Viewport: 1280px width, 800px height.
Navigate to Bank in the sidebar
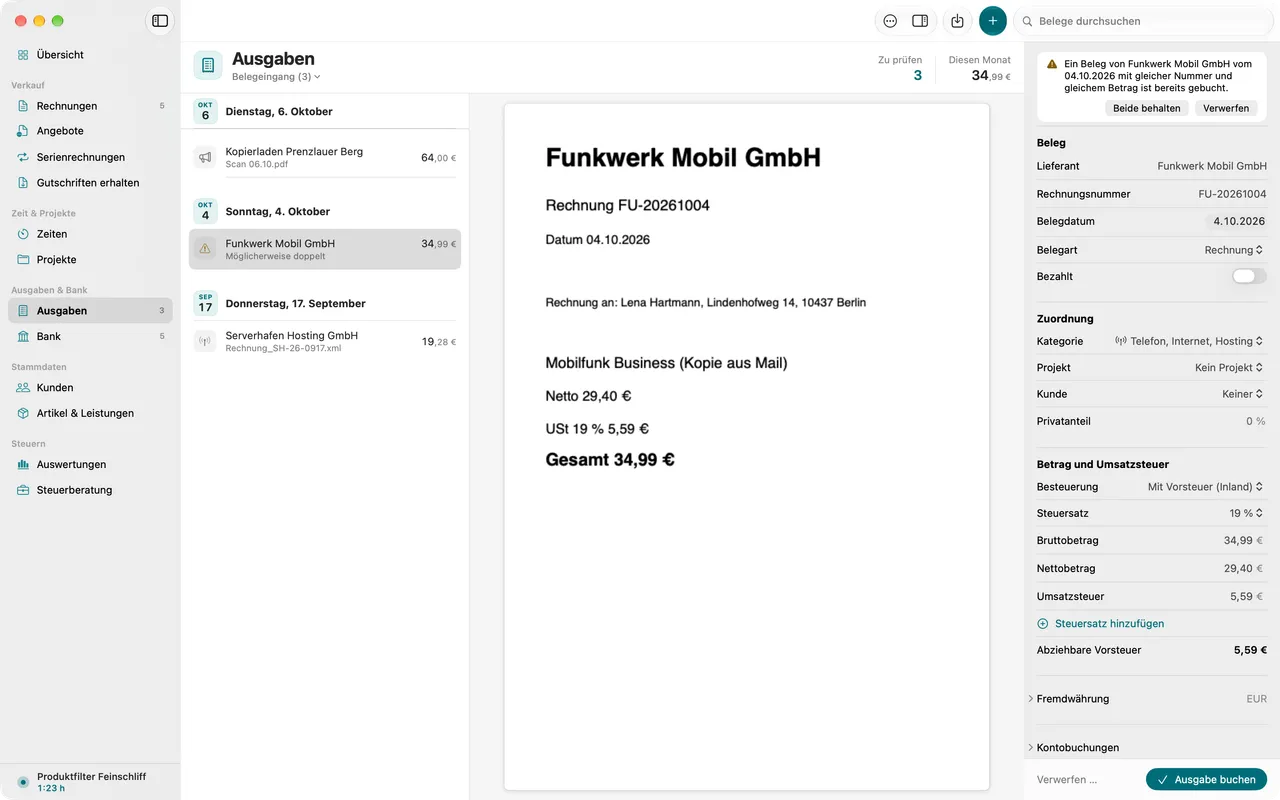click(x=90, y=337)
